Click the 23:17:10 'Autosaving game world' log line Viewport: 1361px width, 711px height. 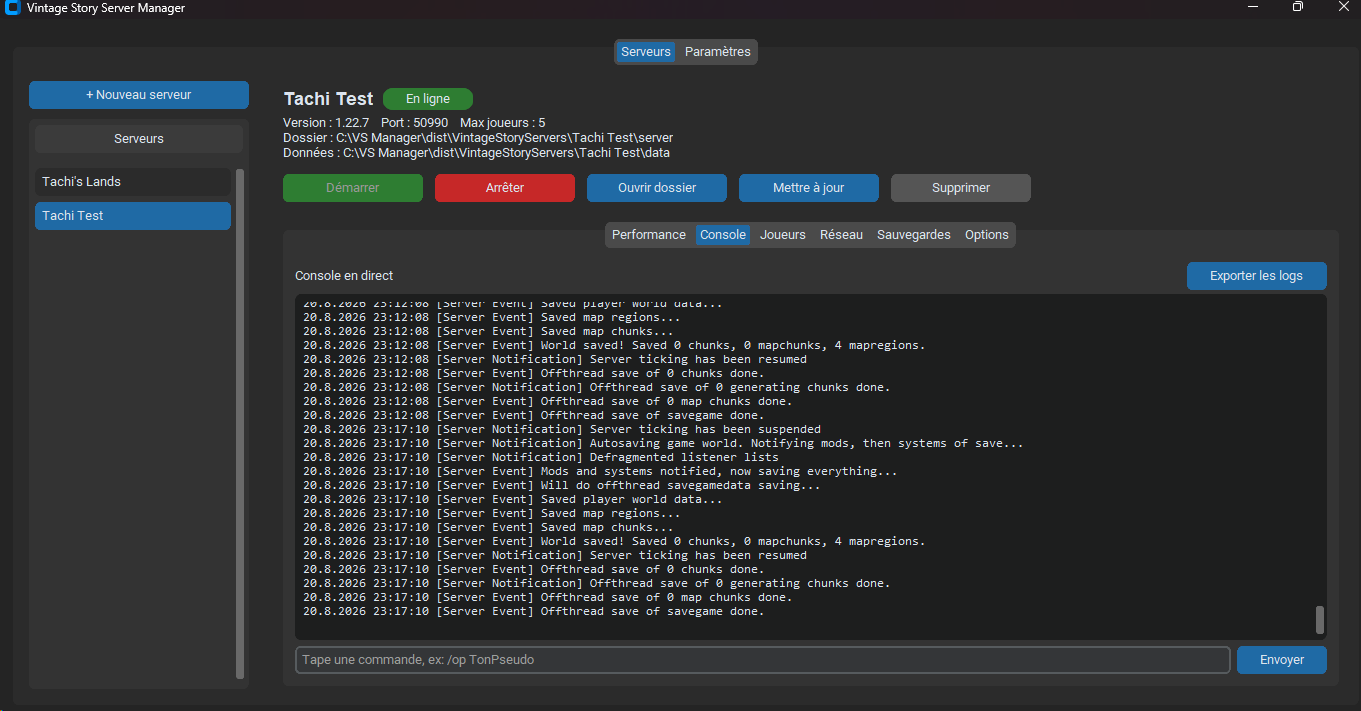pos(663,443)
